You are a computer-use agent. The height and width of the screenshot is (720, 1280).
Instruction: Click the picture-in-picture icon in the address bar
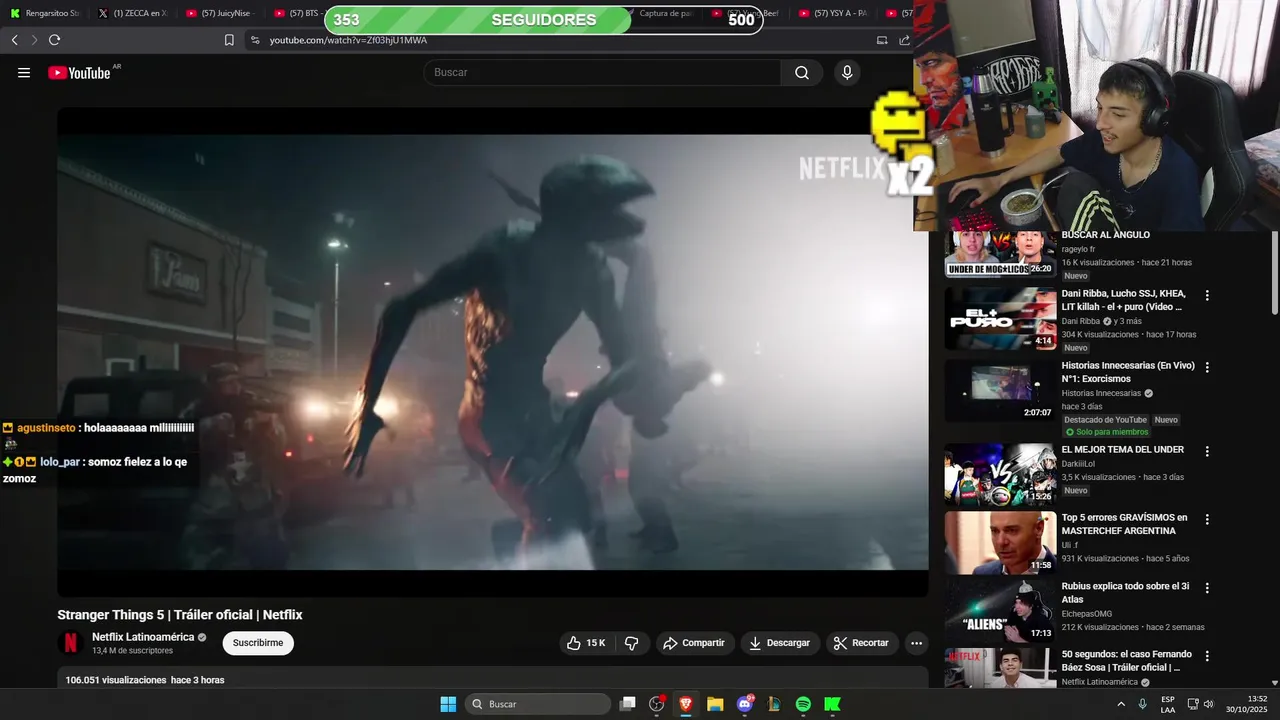coord(882,40)
